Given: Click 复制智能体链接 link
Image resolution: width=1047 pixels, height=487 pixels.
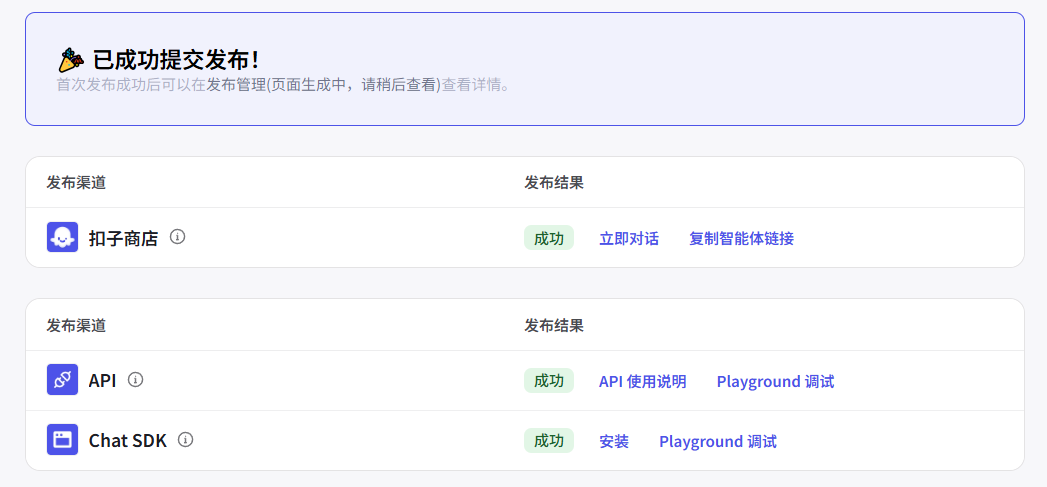Looking at the screenshot, I should [x=741, y=238].
